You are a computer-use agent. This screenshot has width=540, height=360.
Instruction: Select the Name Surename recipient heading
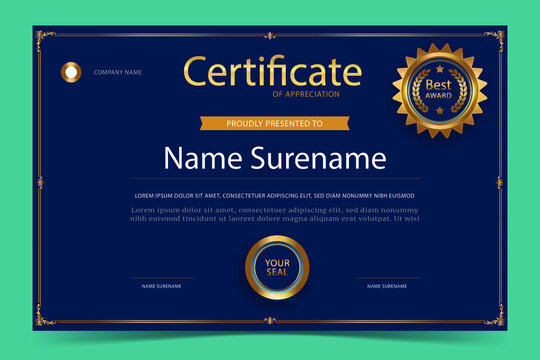[275, 158]
